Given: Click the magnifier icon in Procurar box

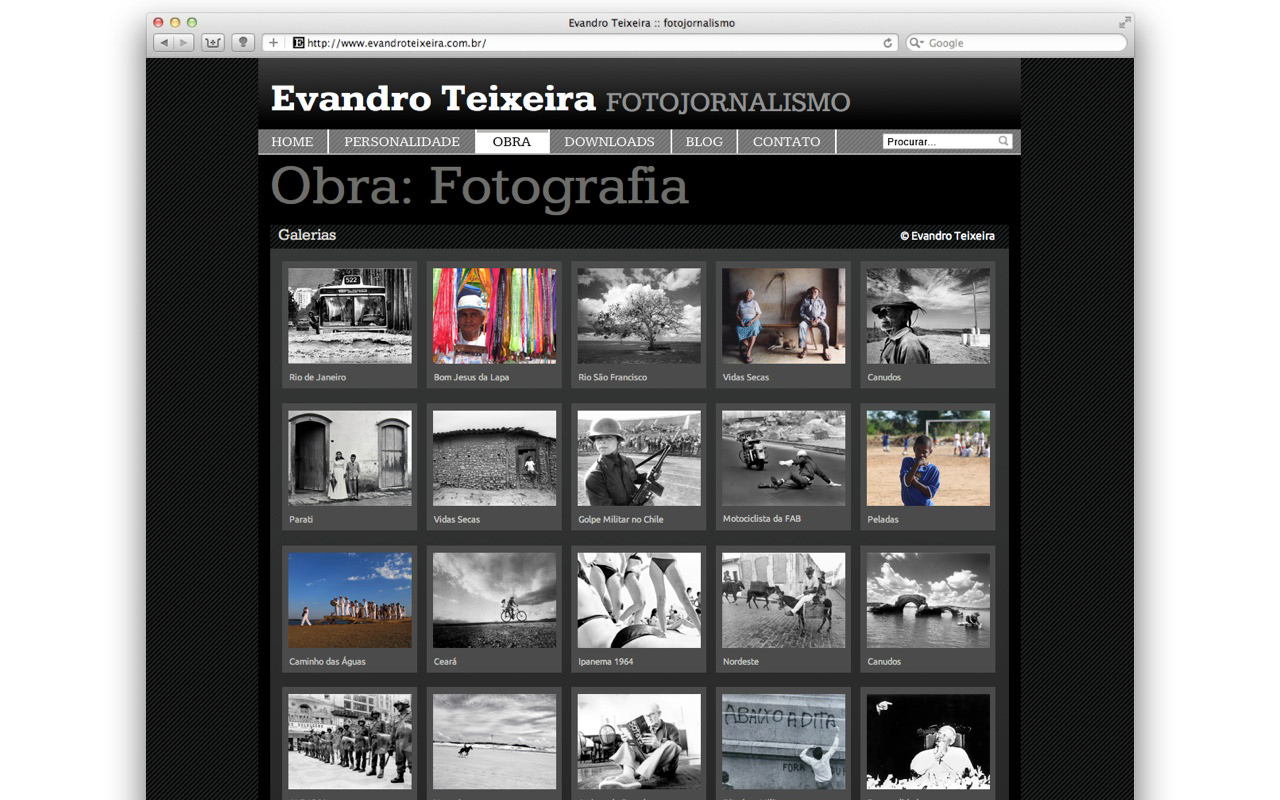Looking at the screenshot, I should [x=1003, y=141].
